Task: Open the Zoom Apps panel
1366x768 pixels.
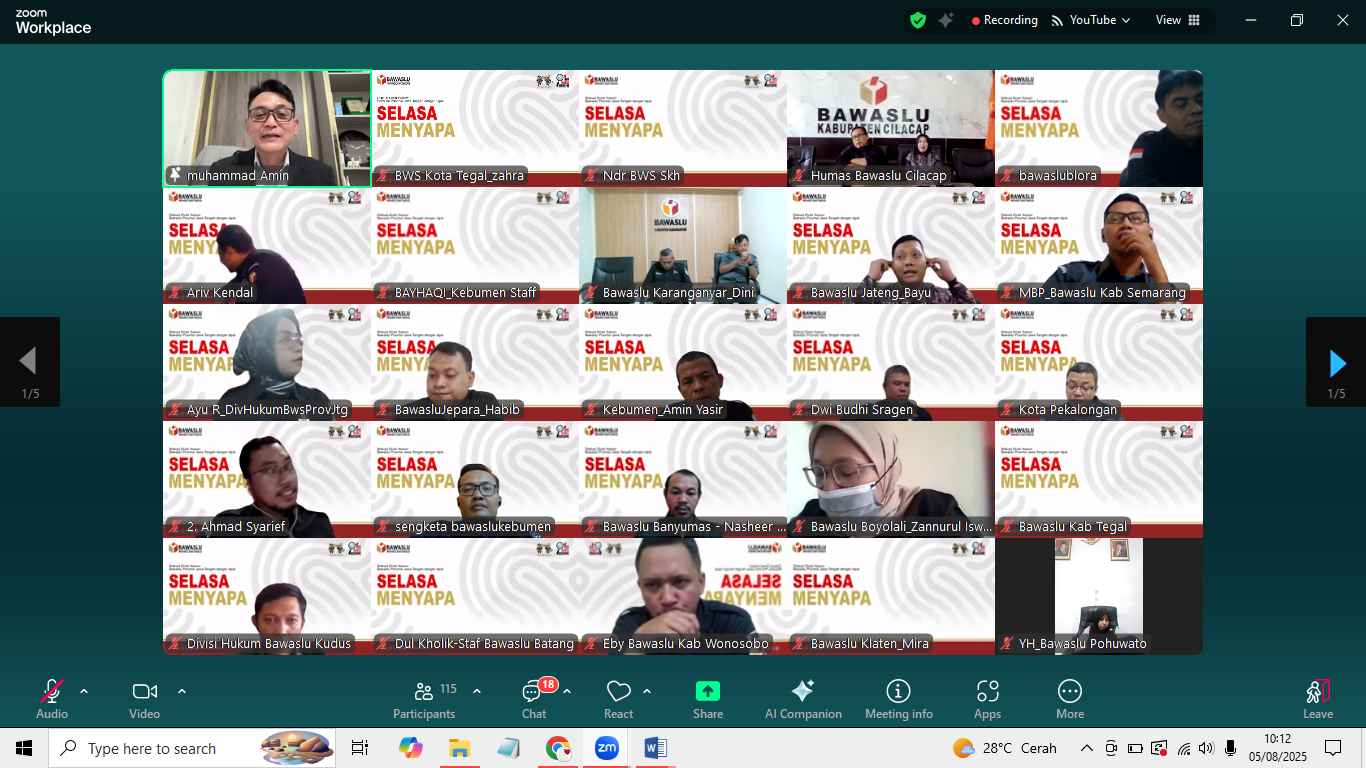Action: tap(987, 697)
